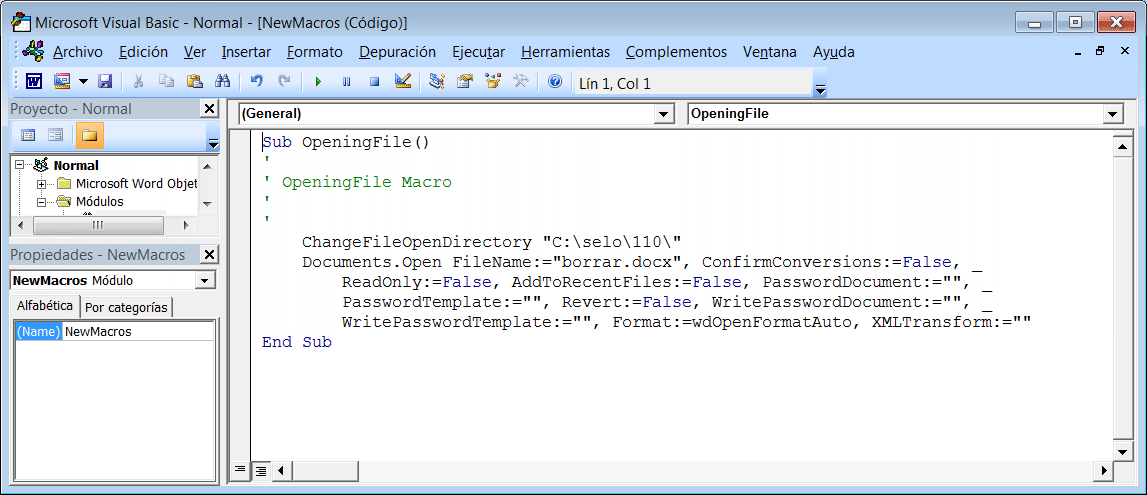Close the Propiedades - NewMacros panel
Image resolution: width=1147 pixels, height=495 pixels.
point(209,254)
